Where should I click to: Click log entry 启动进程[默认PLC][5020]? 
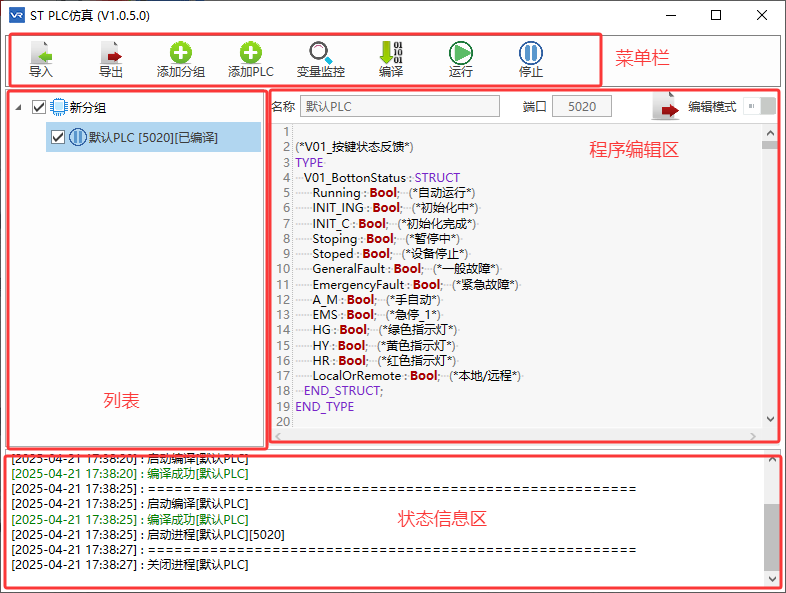[148, 535]
